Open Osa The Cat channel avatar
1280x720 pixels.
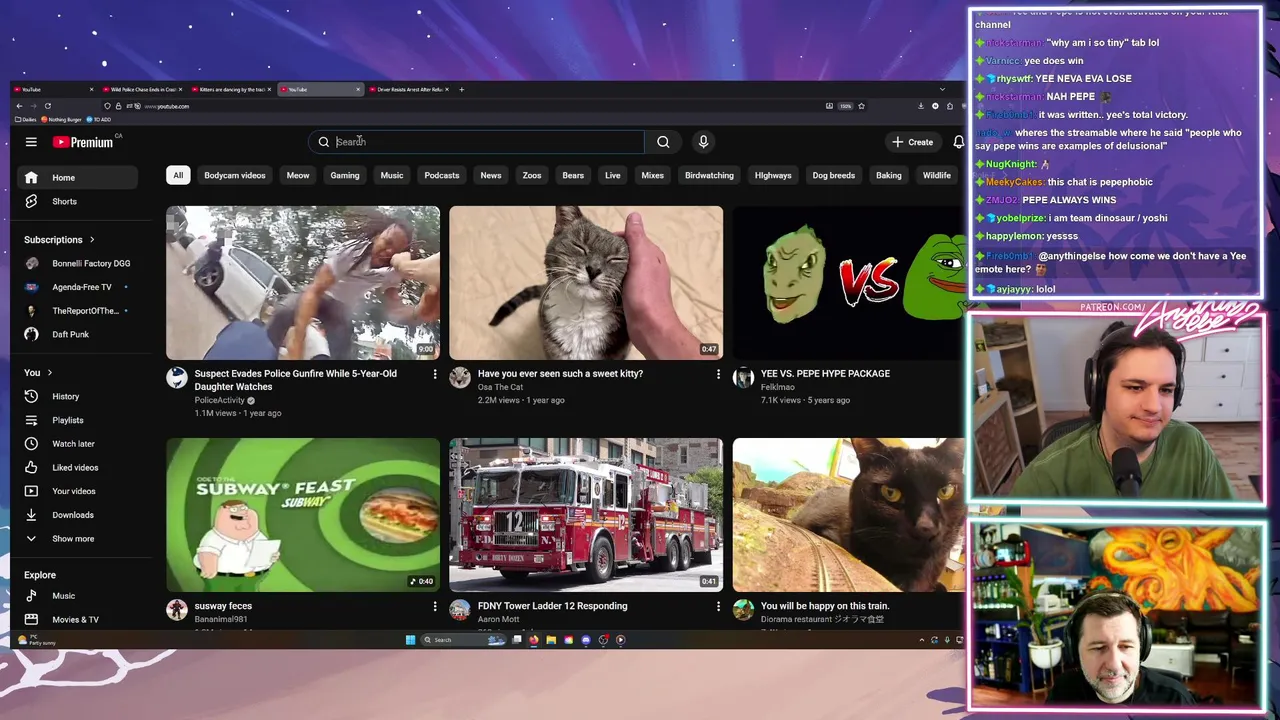tap(460, 377)
